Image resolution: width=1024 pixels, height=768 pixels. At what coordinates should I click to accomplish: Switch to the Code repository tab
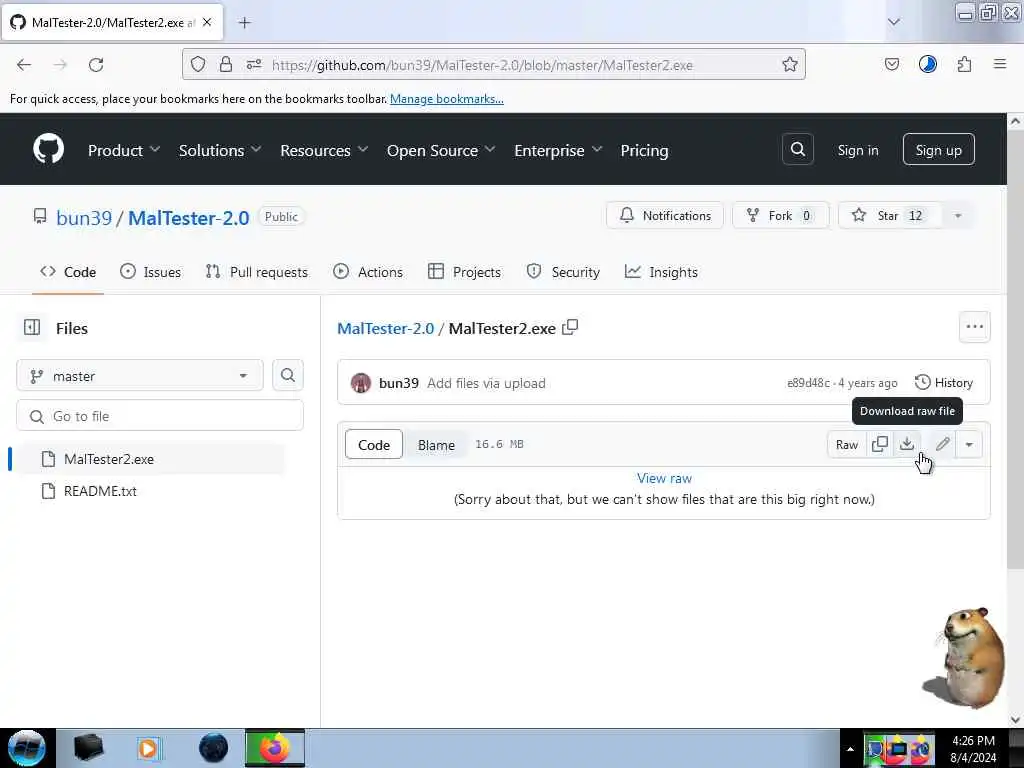tap(68, 272)
